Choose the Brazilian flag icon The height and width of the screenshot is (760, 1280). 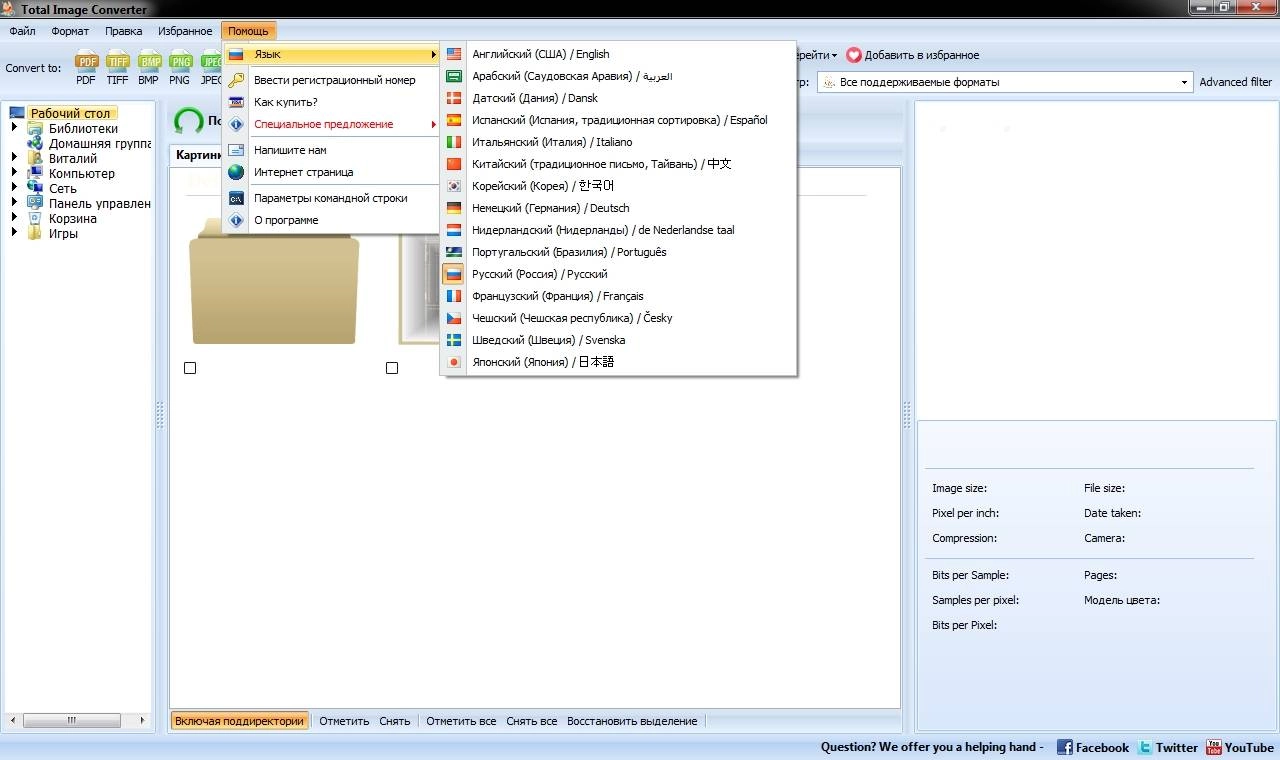pyautogui.click(x=454, y=252)
